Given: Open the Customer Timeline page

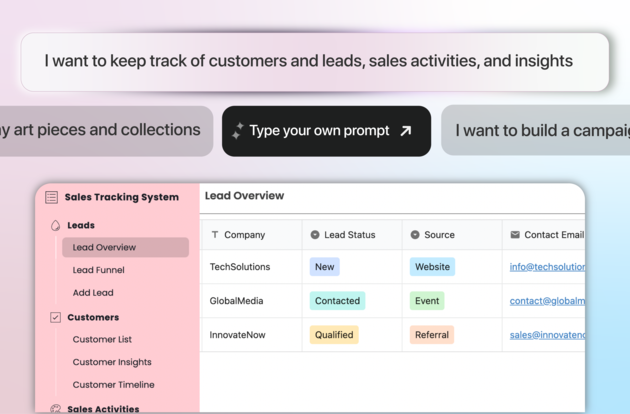Looking at the screenshot, I should pyautogui.click(x=113, y=385).
